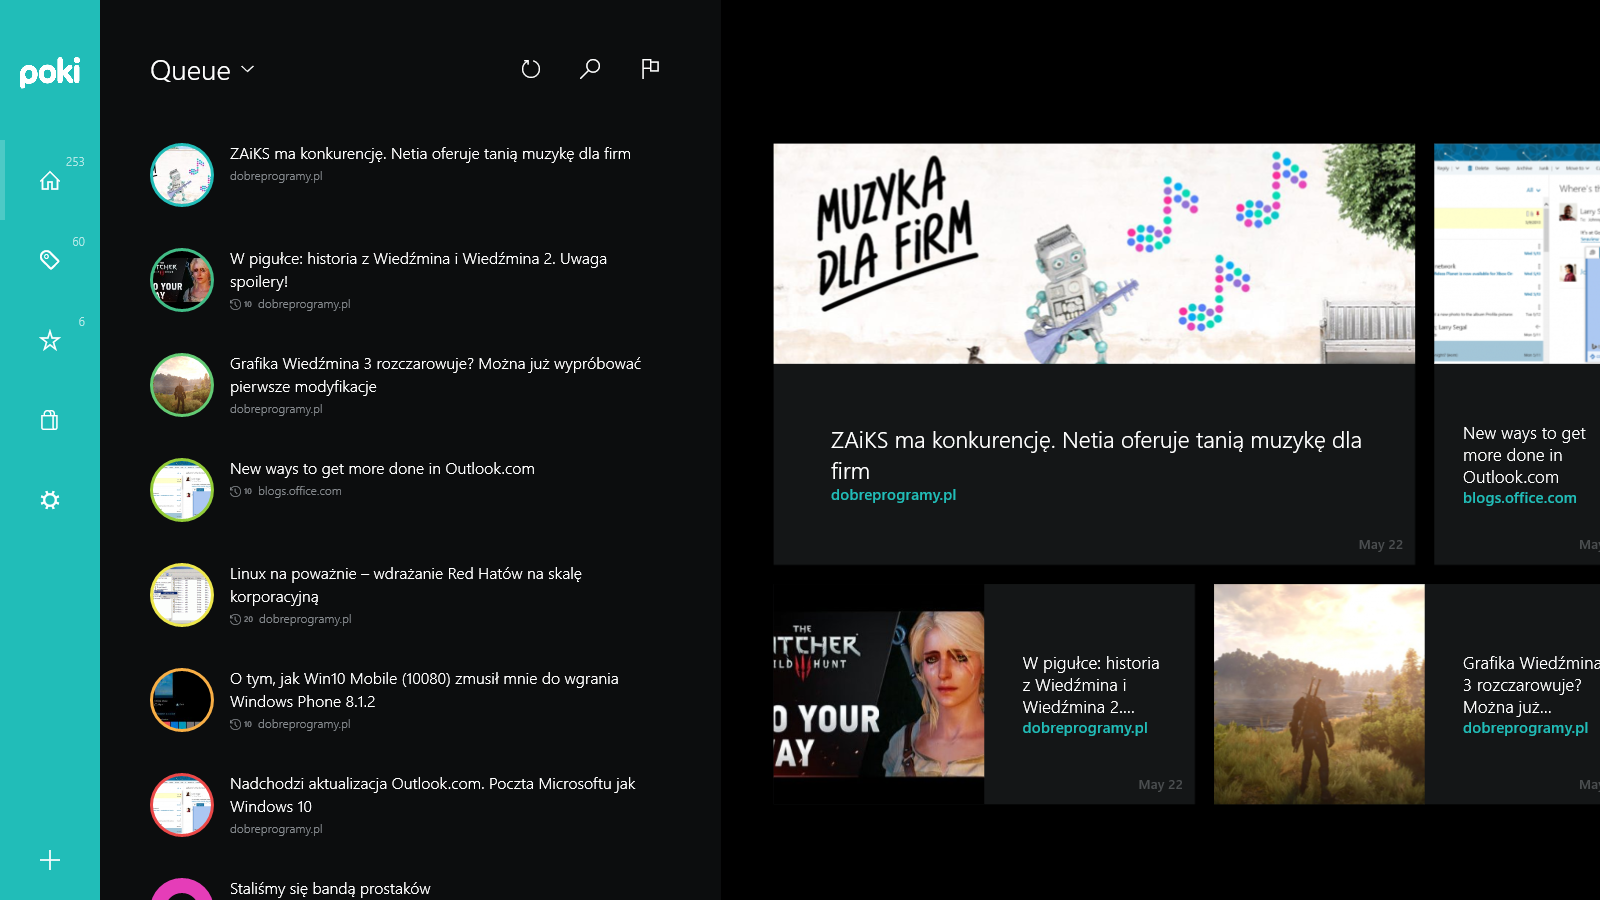Click blogs.office.com source under 'New ways' item
The image size is (1600, 900).
[x=300, y=491]
